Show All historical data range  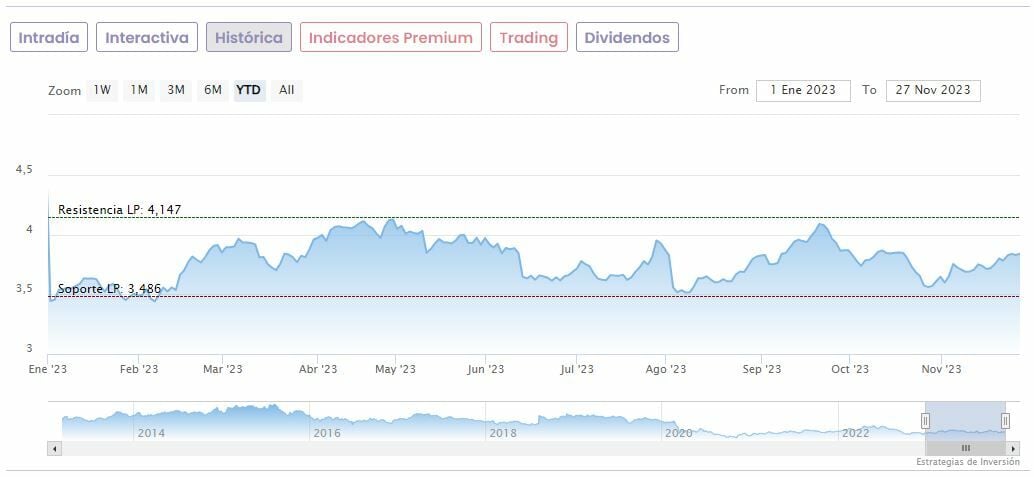click(x=287, y=90)
